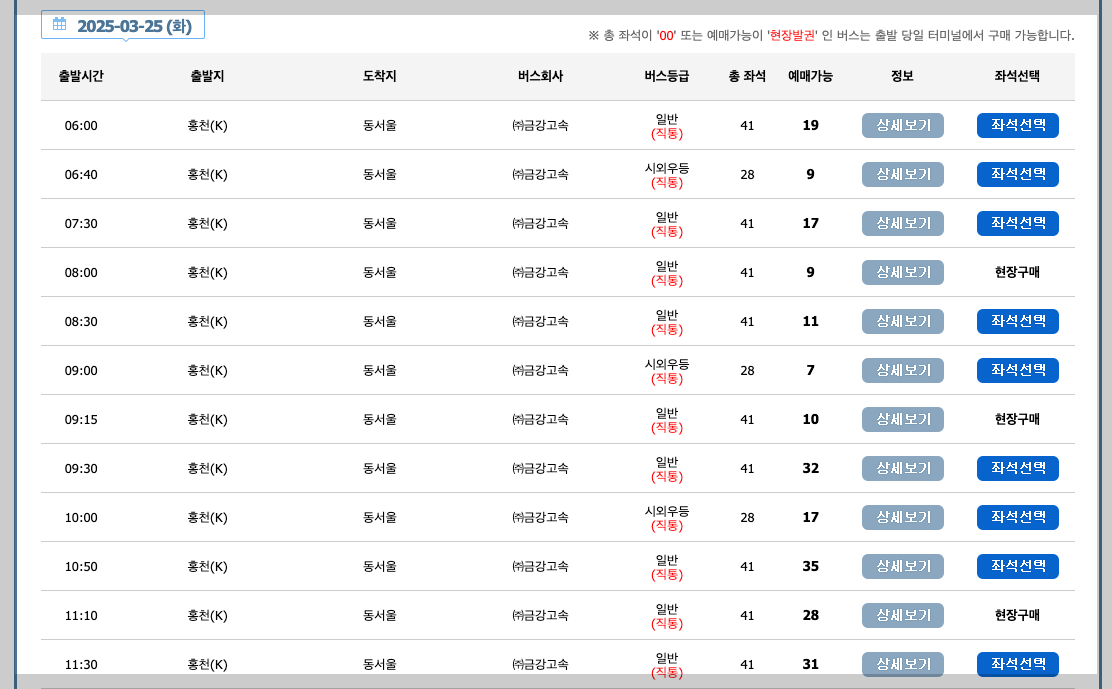View details of the 11:10 bus
The height and width of the screenshot is (689, 1112).
(x=902, y=615)
